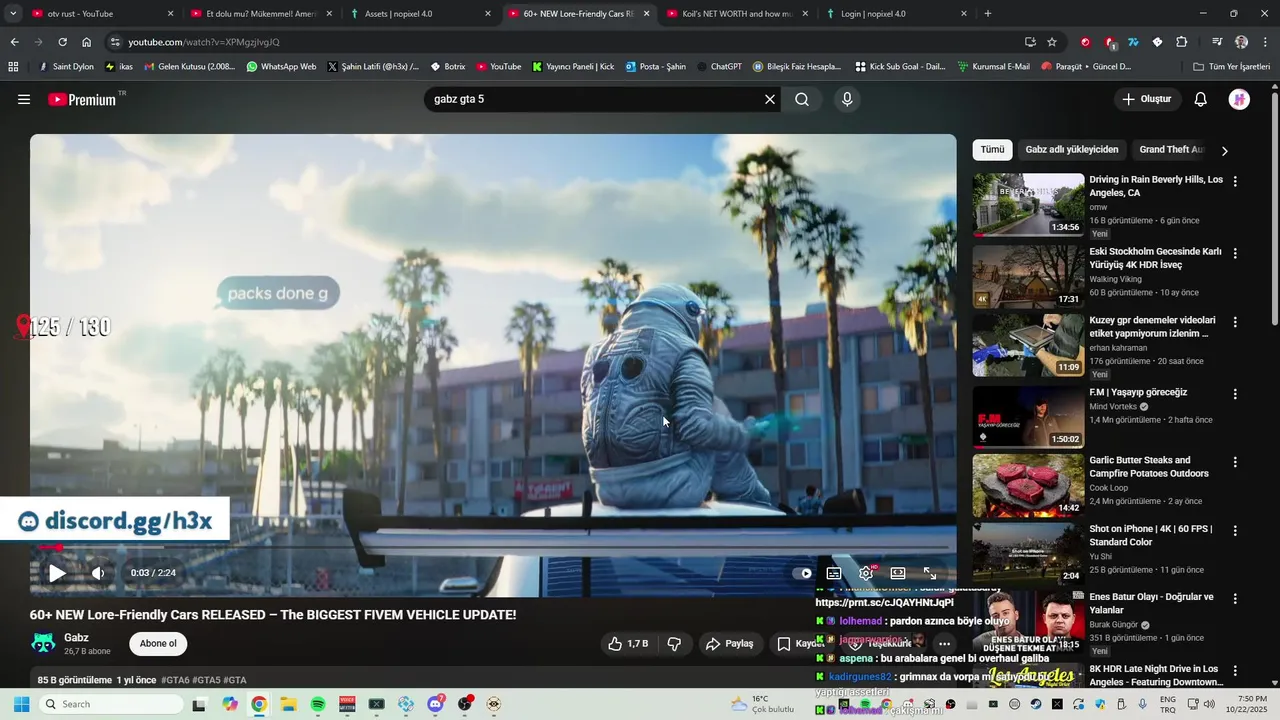Image resolution: width=1280 pixels, height=720 pixels.
Task: Open the YouTube hamburger guide menu
Action: pyautogui.click(x=24, y=100)
